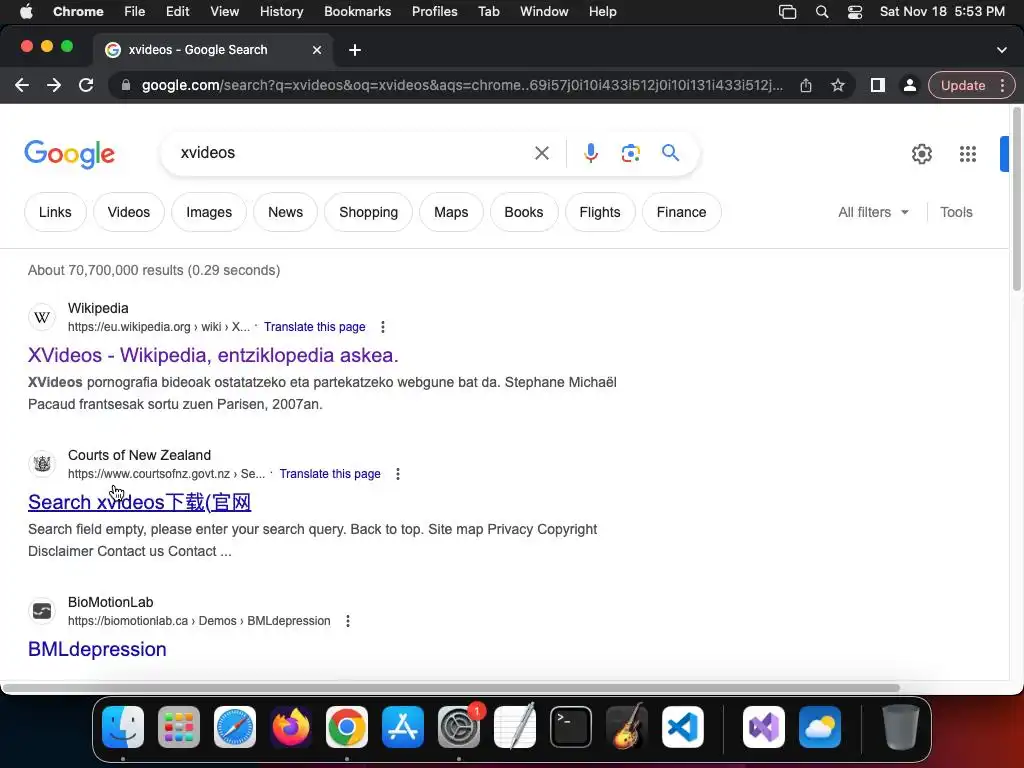Open the Apple menu
The image size is (1024, 768).
[x=26, y=12]
